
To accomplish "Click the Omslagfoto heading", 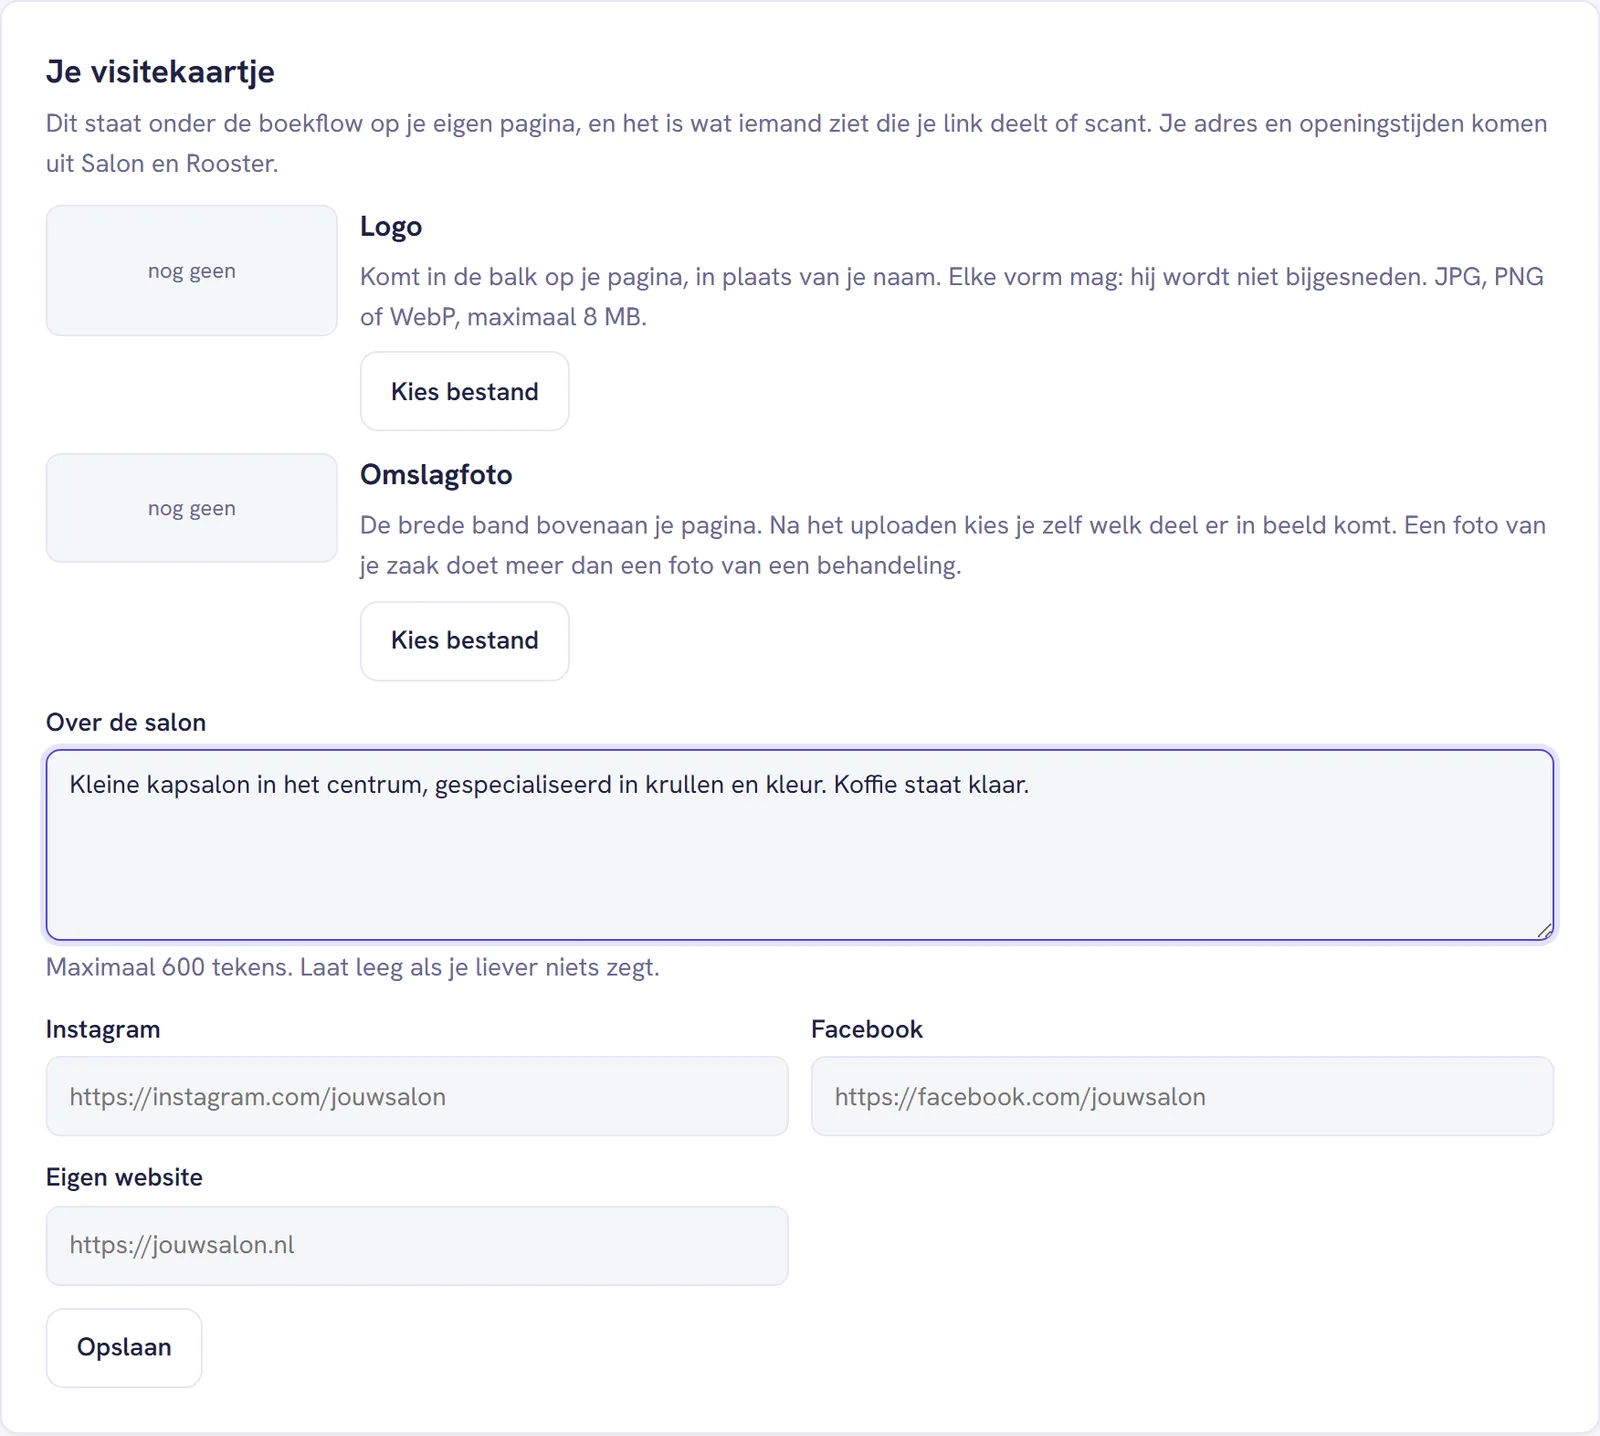I will point(436,475).
